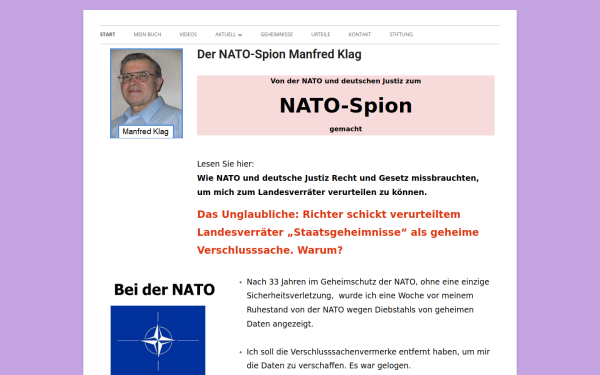The image size is (600, 375).
Task: Click bullet text 'Ich soll die Verschlusssachenvermerke'
Action: click(368, 359)
